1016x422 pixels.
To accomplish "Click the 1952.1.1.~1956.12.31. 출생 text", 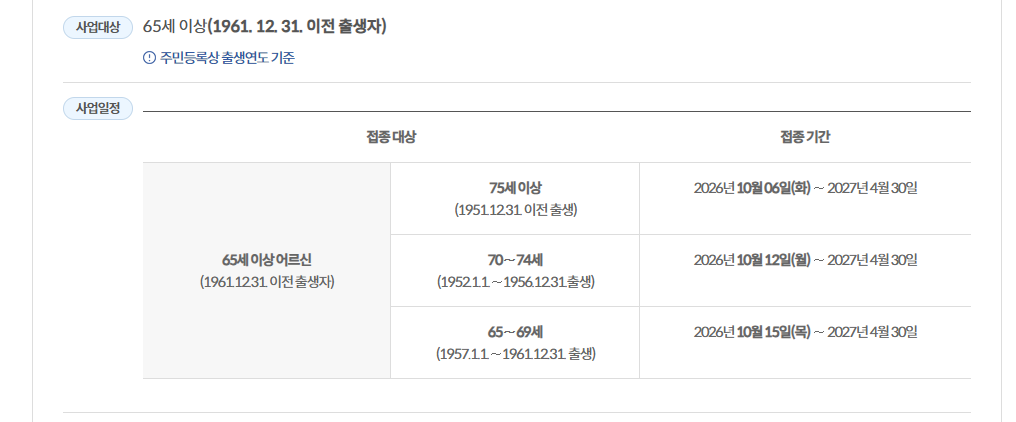I will 516,282.
